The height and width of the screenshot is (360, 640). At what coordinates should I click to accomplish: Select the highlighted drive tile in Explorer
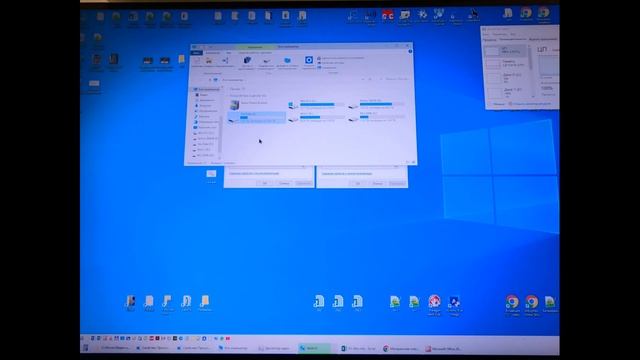pos(256,118)
